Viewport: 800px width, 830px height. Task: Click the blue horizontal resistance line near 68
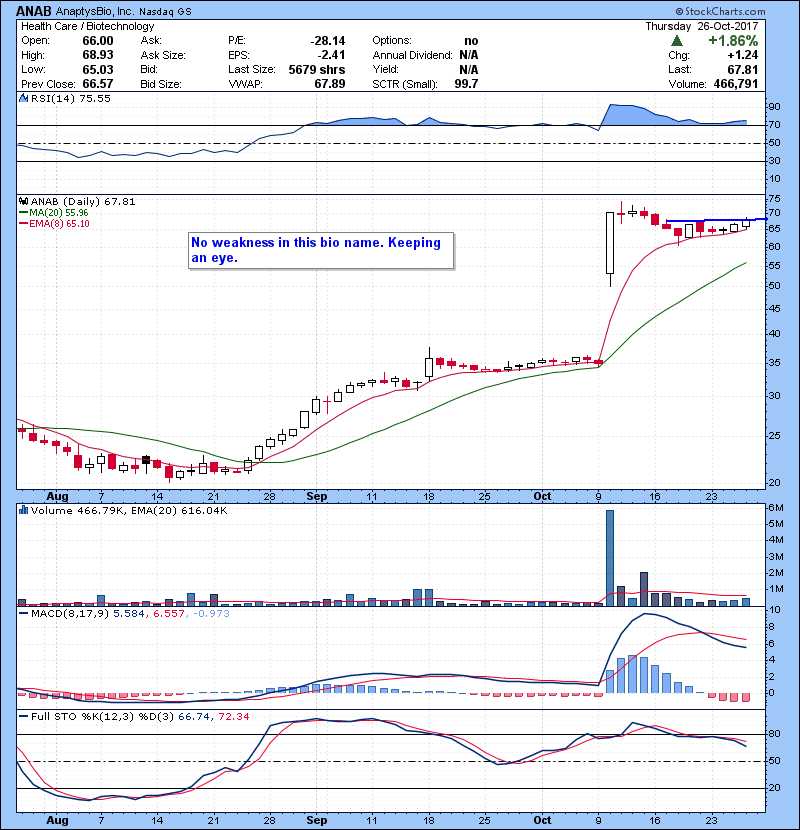716,220
